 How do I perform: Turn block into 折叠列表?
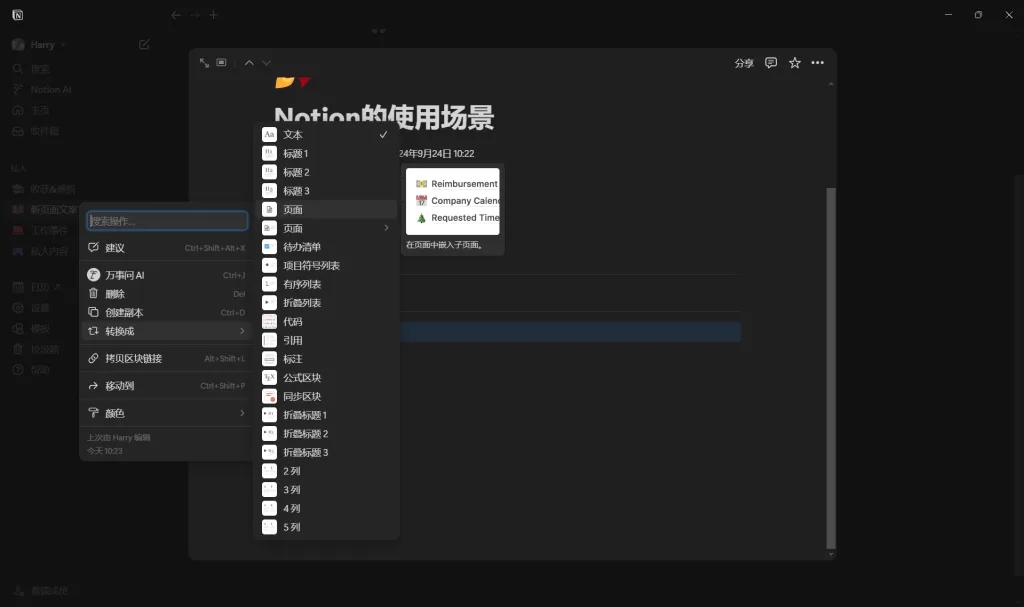[325, 303]
